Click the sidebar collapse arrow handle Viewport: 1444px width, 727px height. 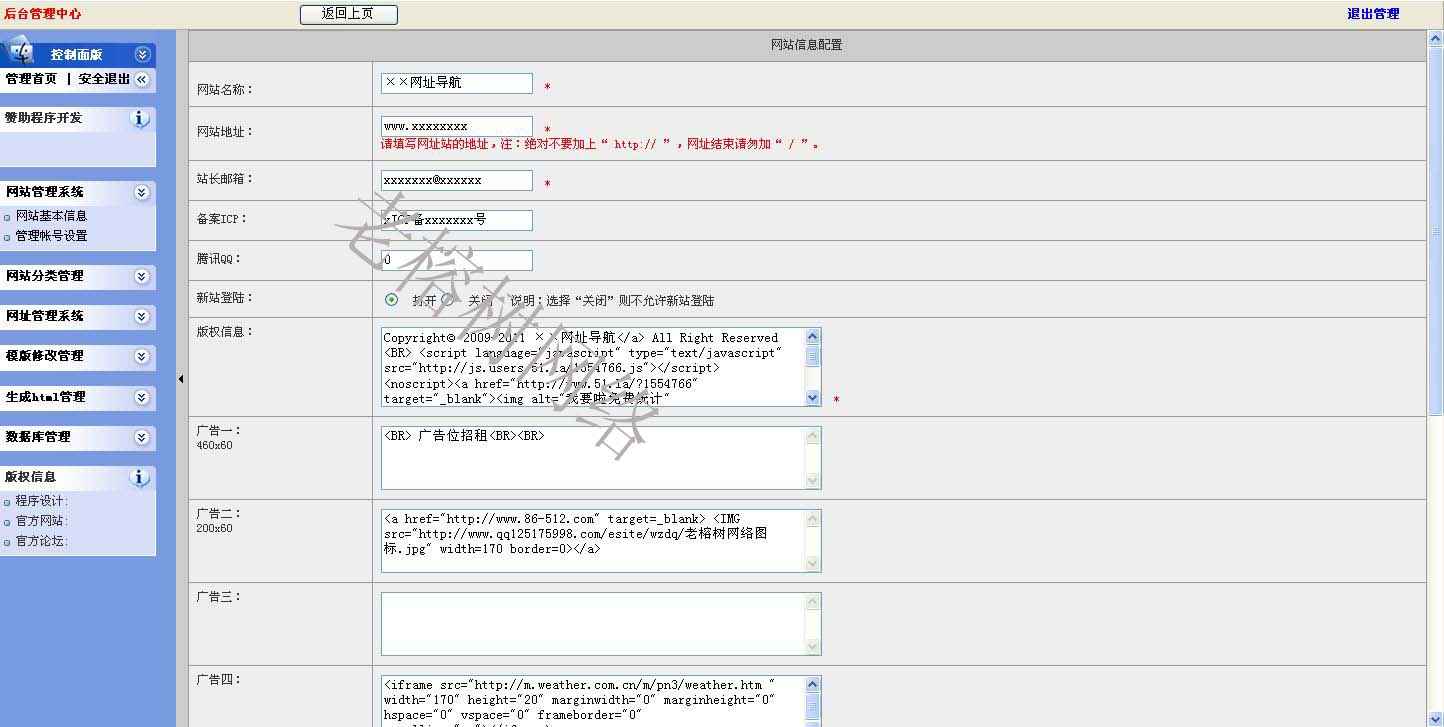tap(181, 379)
